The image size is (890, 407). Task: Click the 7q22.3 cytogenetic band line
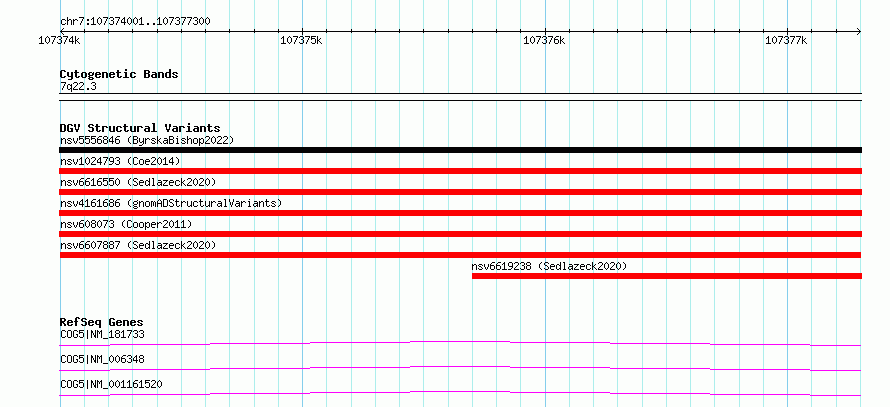460,96
